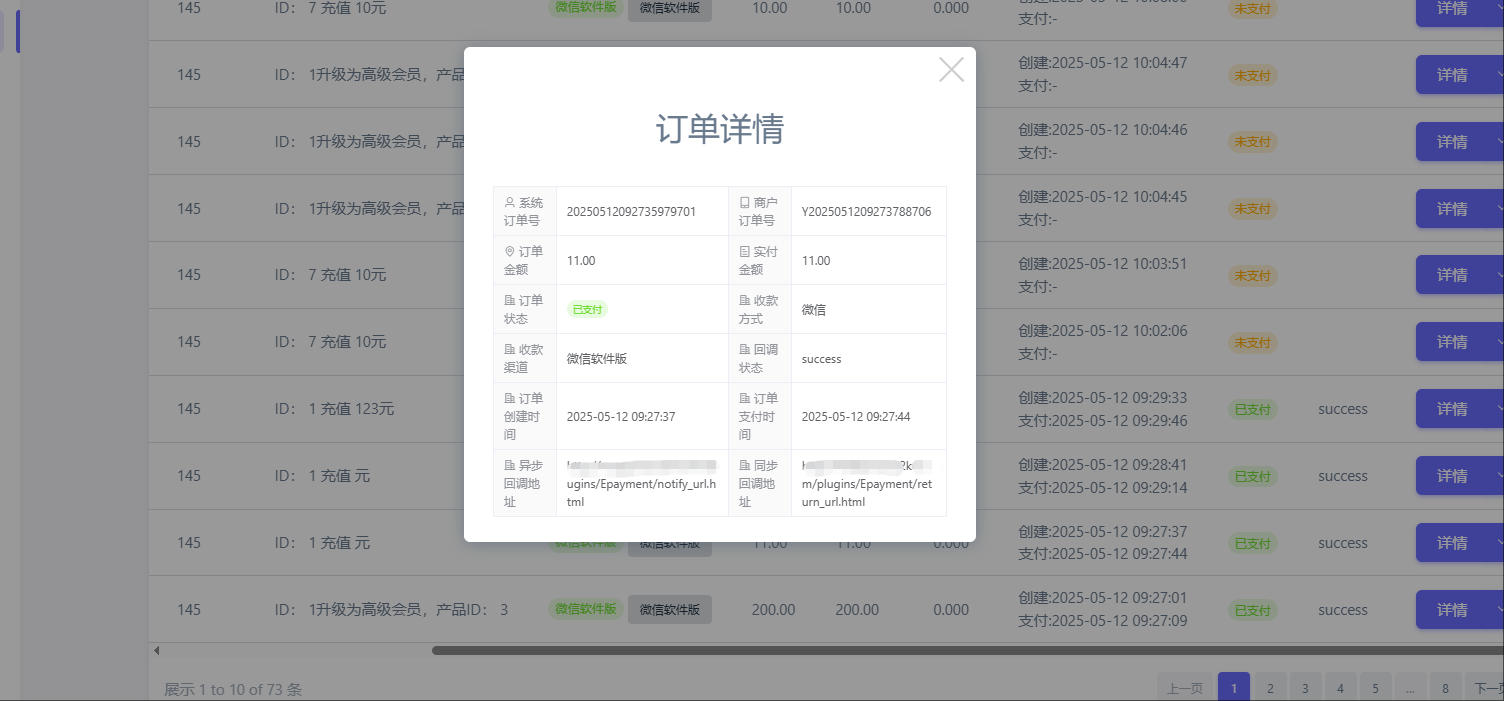1504x701 pixels.
Task: Click the "展示 1 to 10 of 73 条" summary
Action: [x=233, y=689]
